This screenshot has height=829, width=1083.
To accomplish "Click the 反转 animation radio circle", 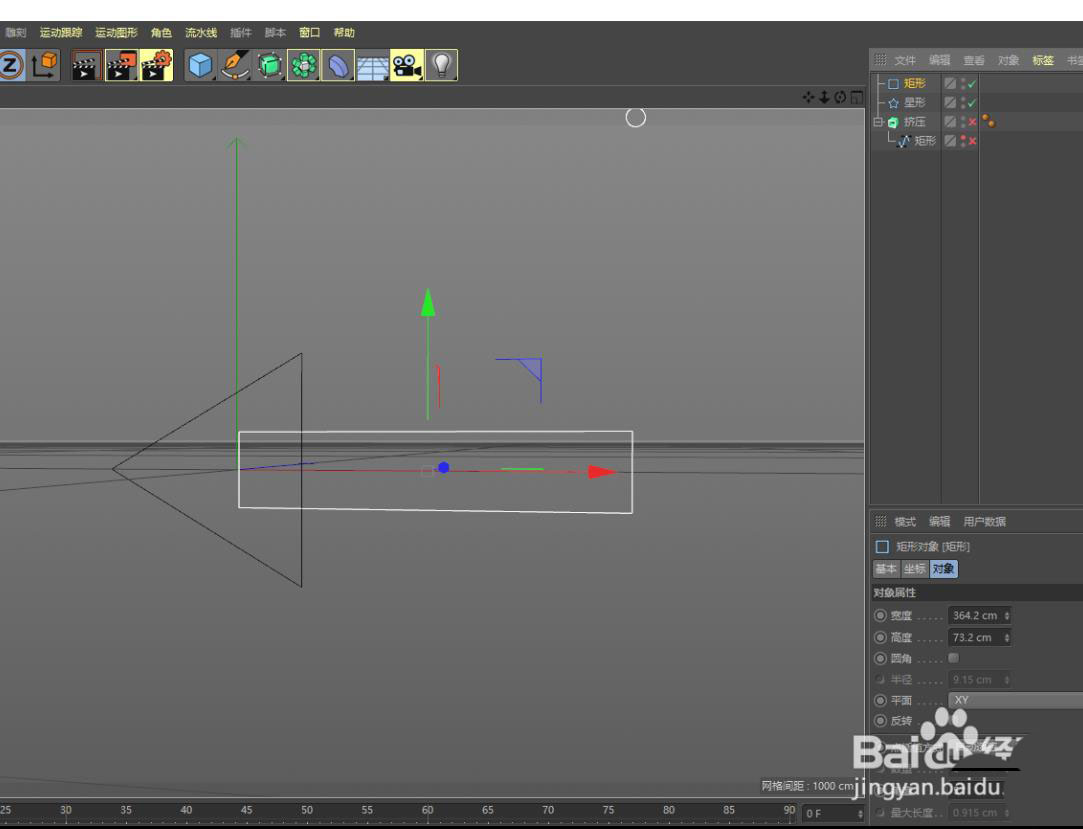I will [880, 721].
